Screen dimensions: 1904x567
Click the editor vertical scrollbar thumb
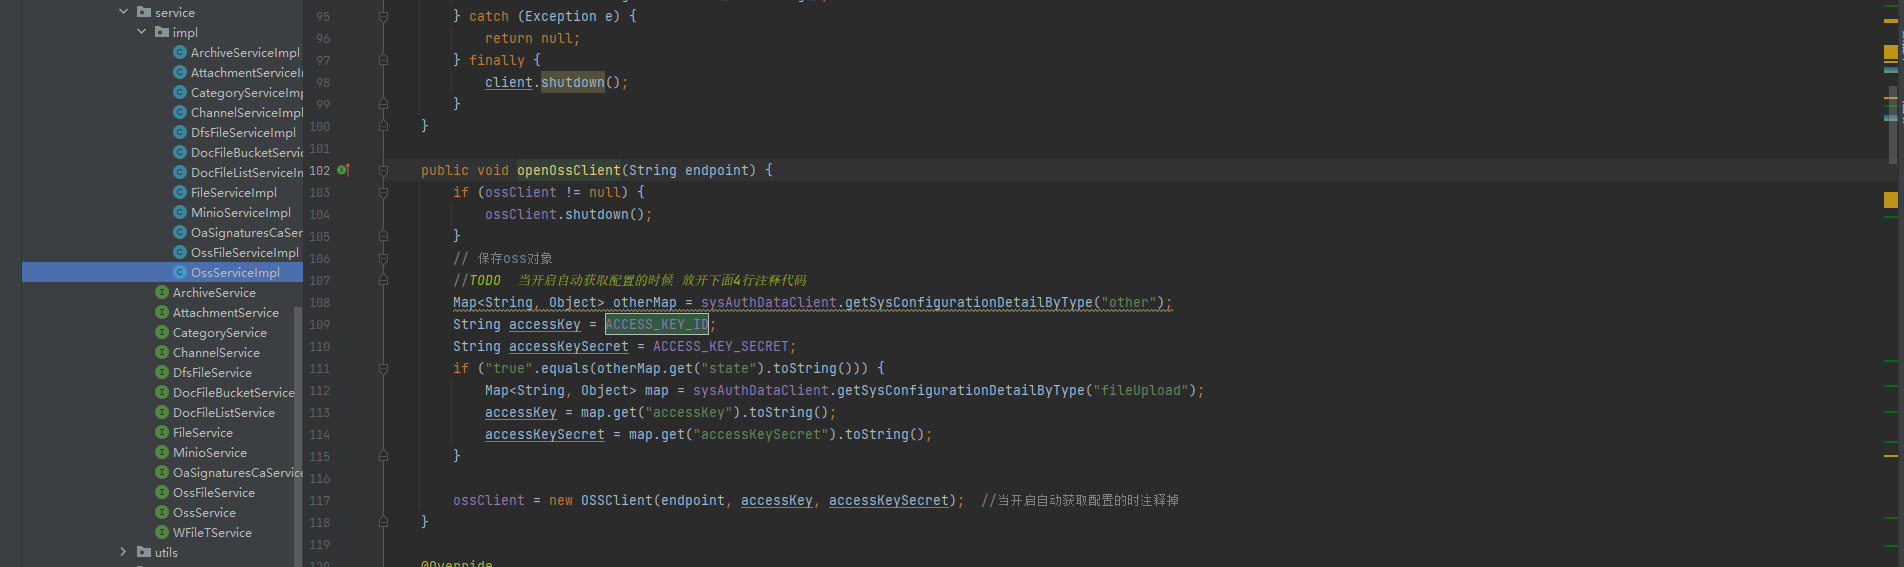1892,125
